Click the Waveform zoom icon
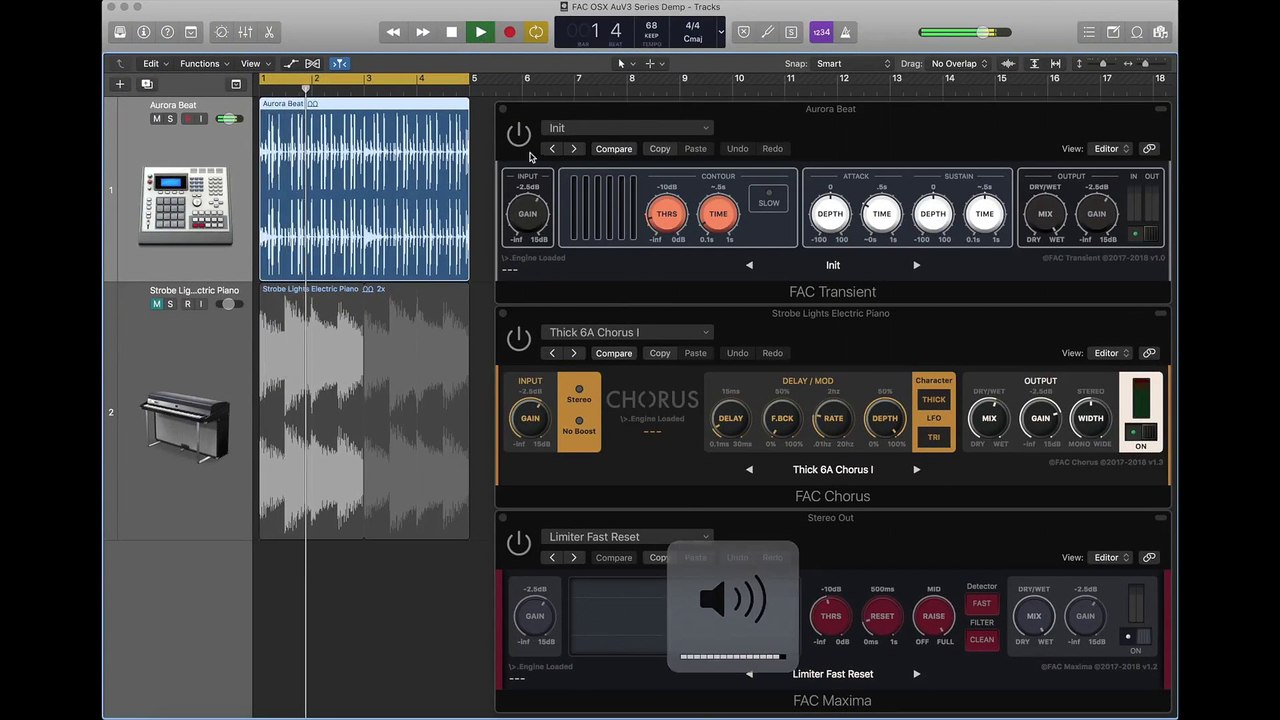The height and width of the screenshot is (720, 1280). (x=1008, y=63)
